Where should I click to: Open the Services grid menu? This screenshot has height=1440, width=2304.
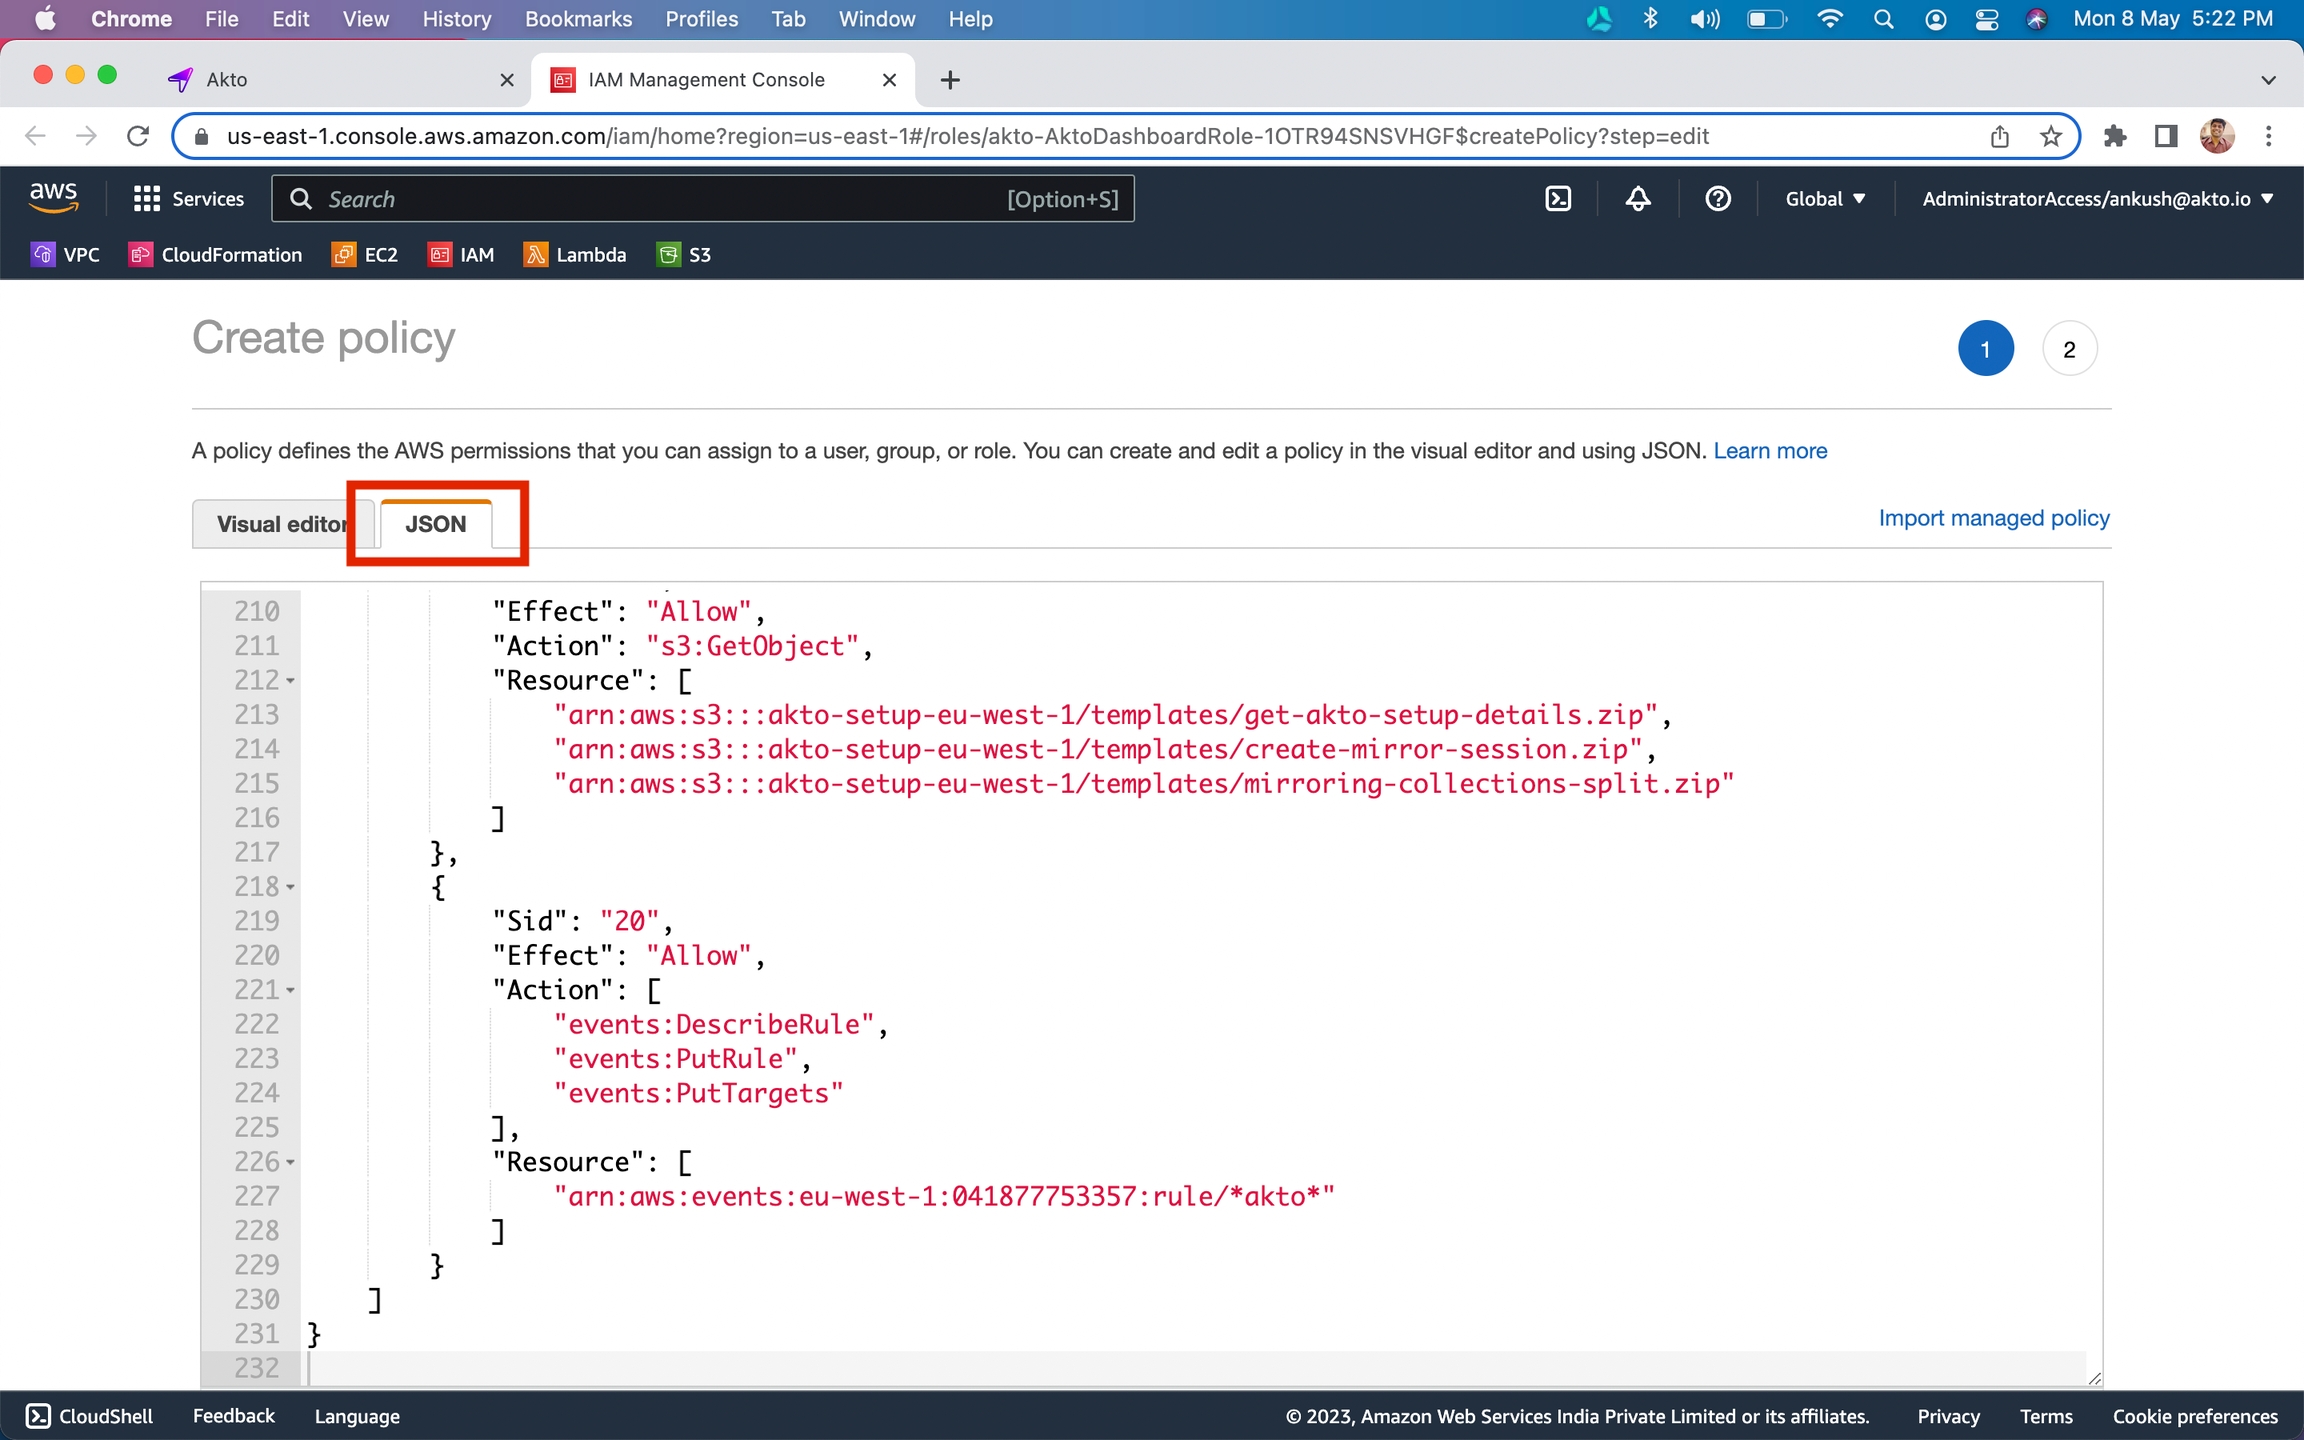[188, 199]
